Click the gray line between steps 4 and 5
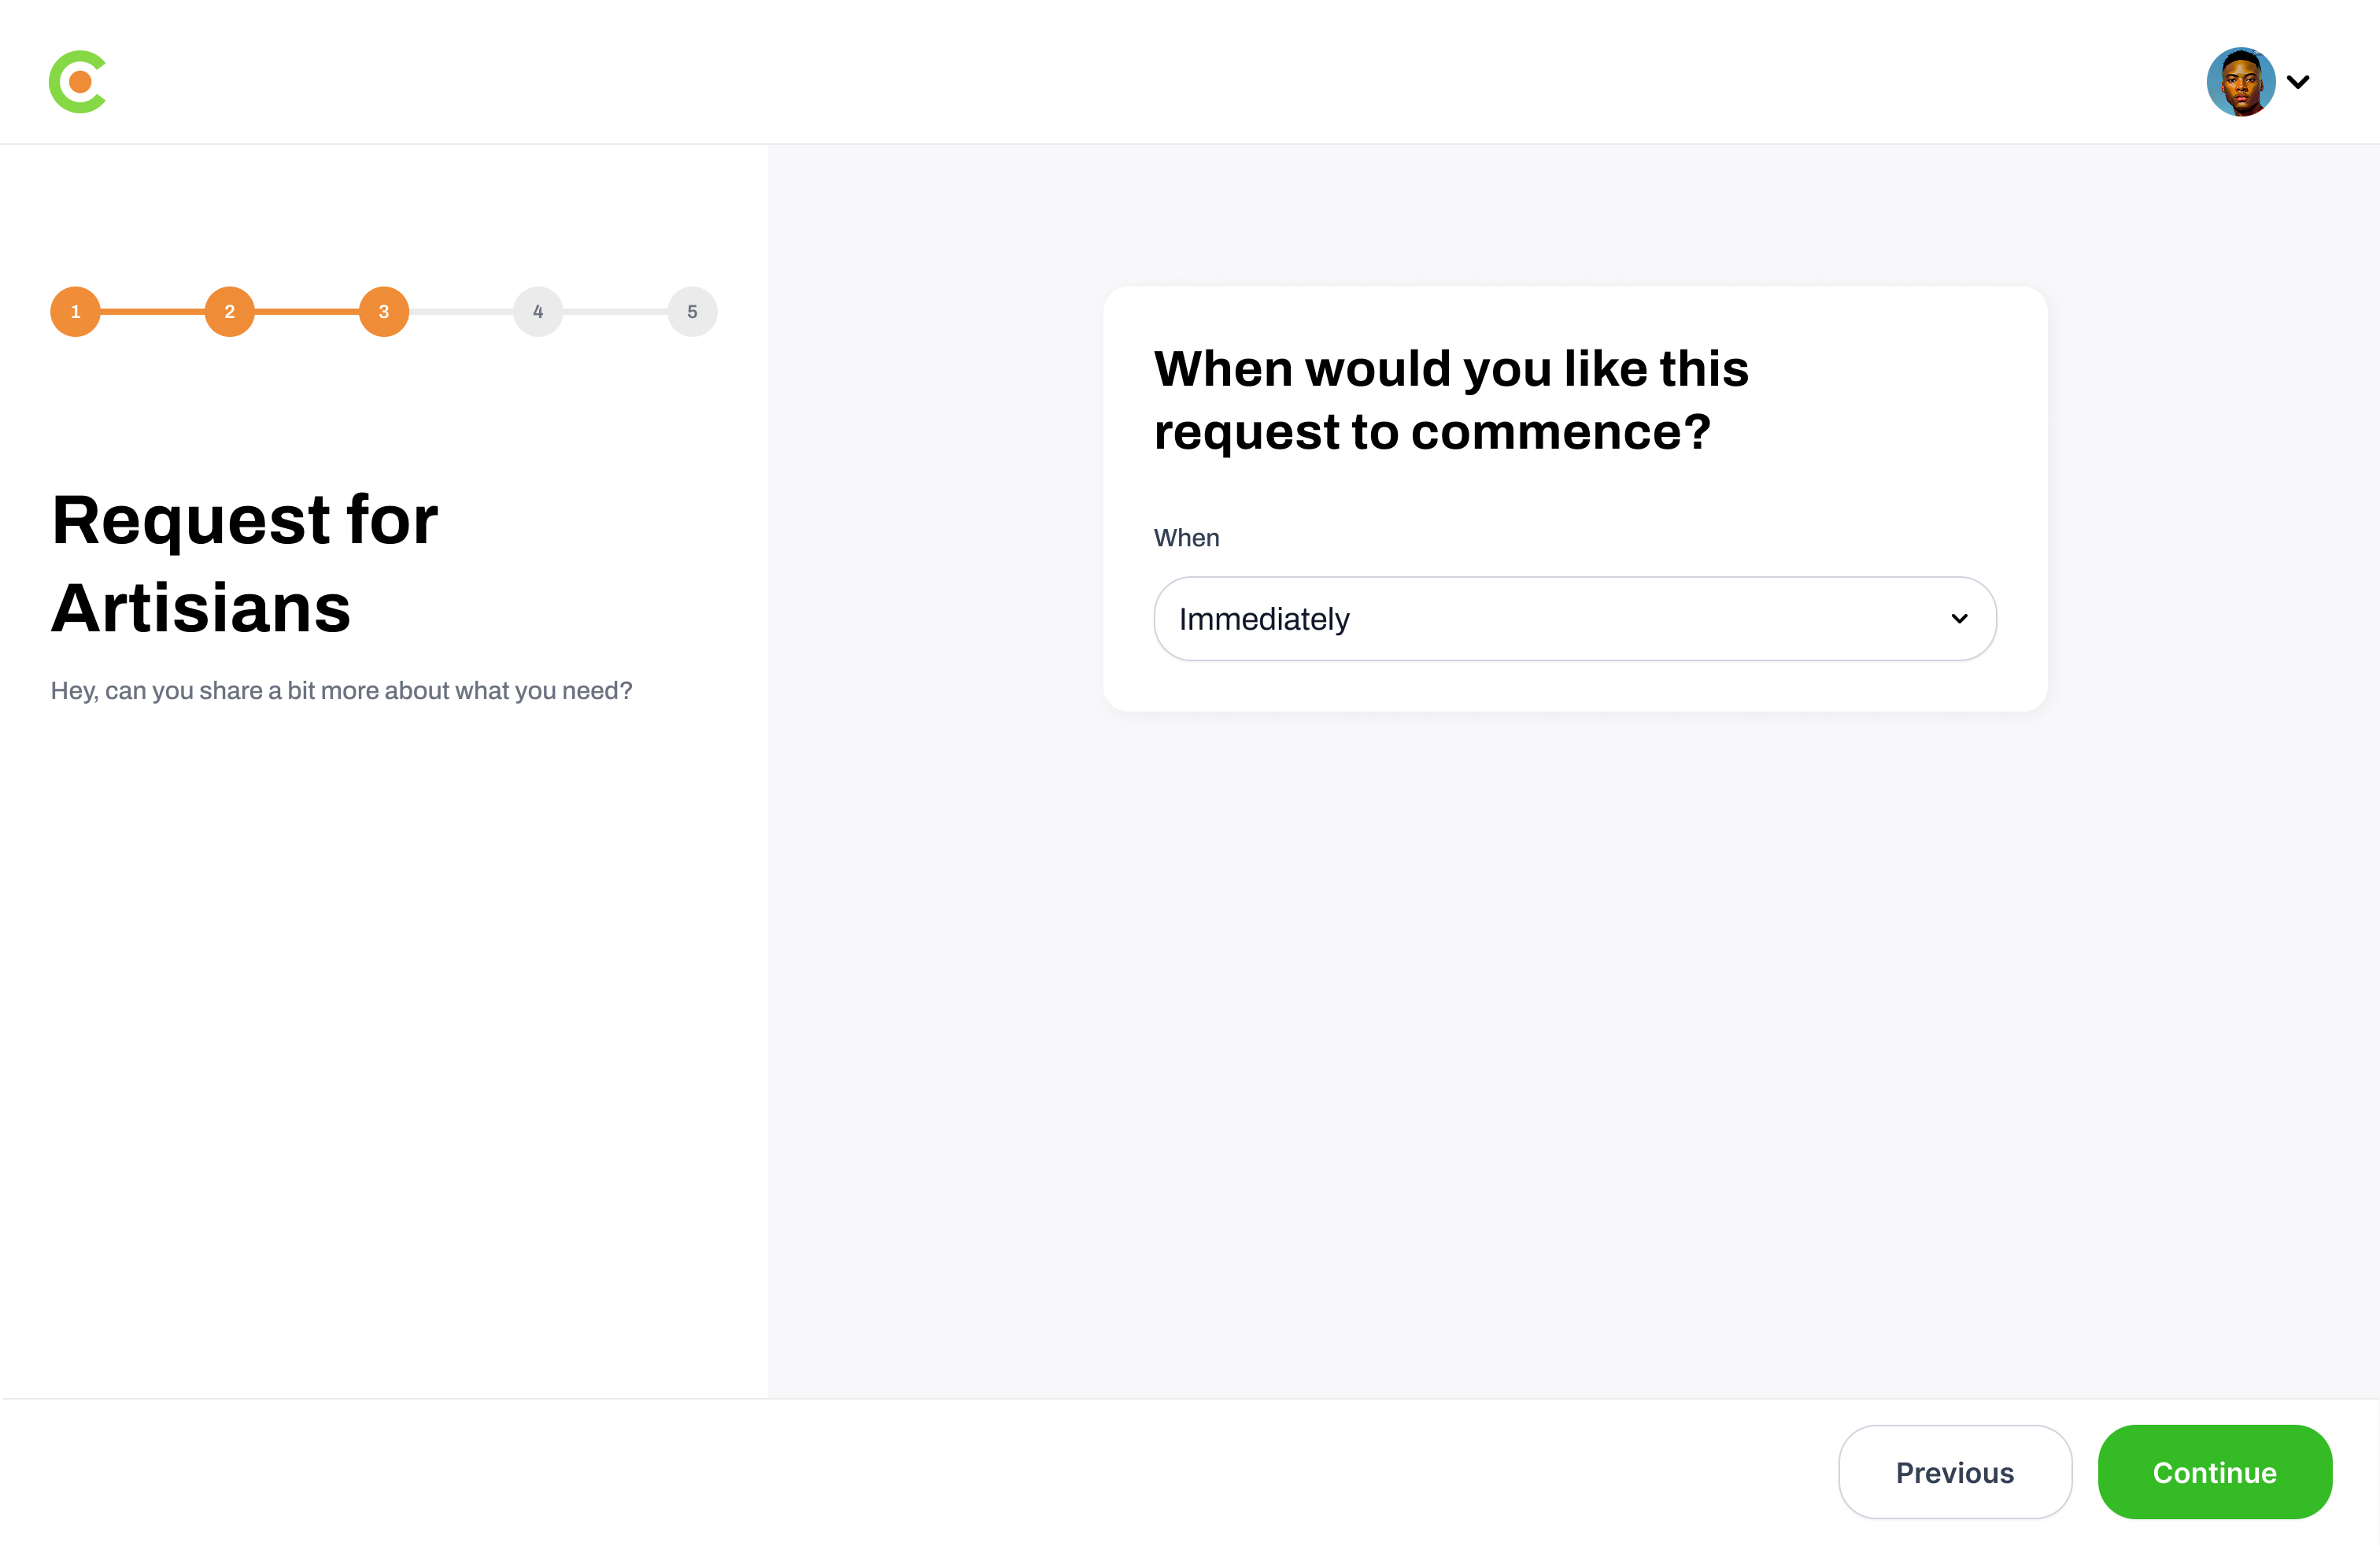This screenshot has width=2380, height=1546. (615, 312)
